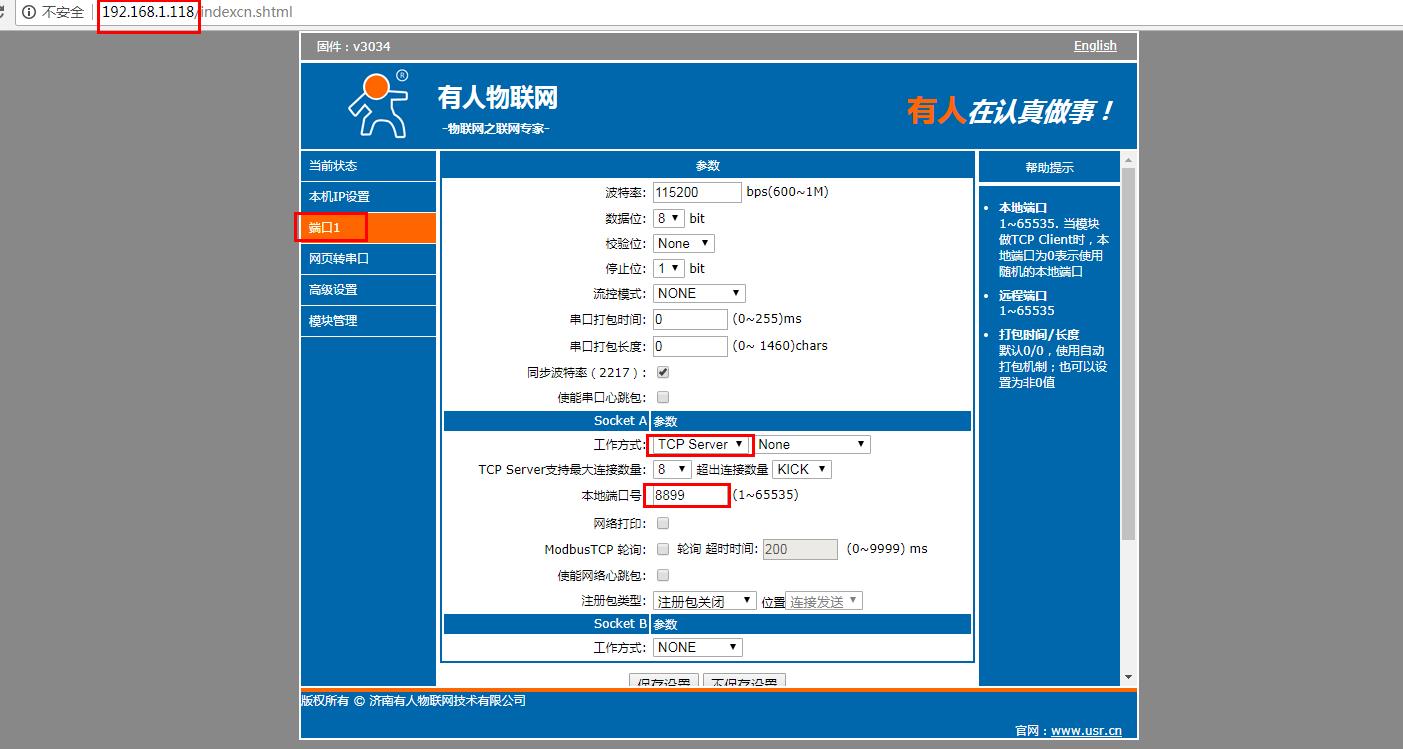Screen dimensions: 1403x749
Task: Open the www.usr.cn official website link
Action: pos(1086,731)
